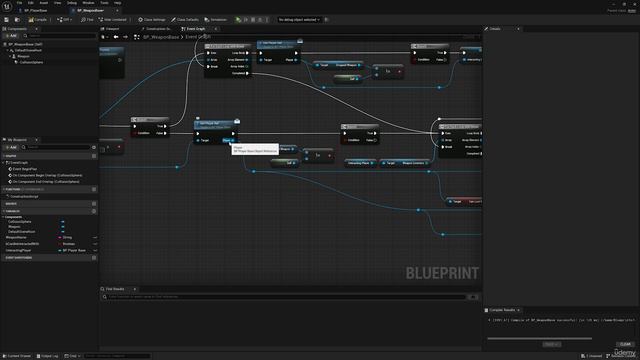
Task: Click the BP Player Base type of InteractingPlayer
Action: tap(72, 251)
